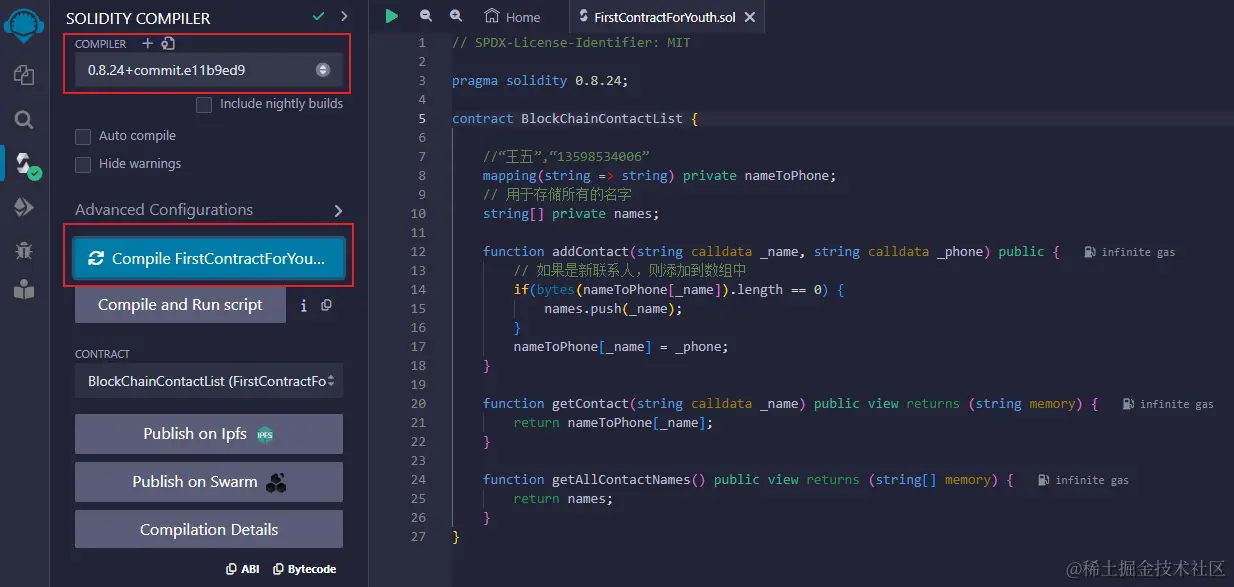Screen dimensions: 1234x587
Task: Switch to the Home tab
Action: pyautogui.click(x=512, y=17)
